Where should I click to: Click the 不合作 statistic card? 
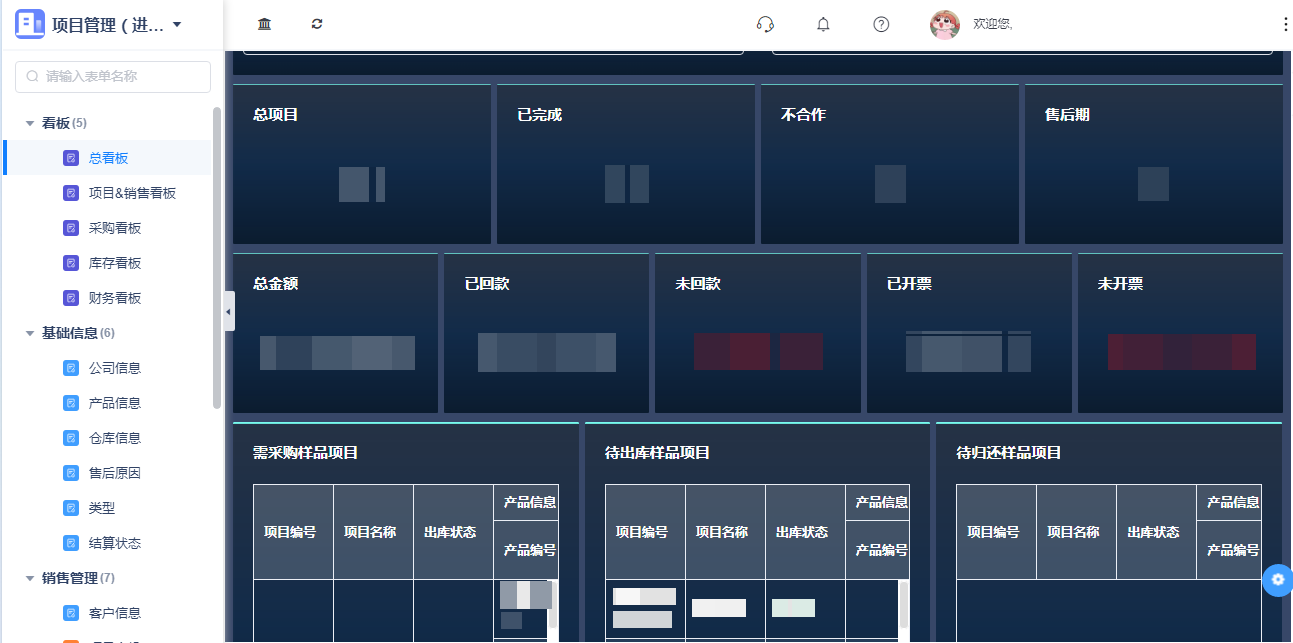pyautogui.click(x=890, y=164)
